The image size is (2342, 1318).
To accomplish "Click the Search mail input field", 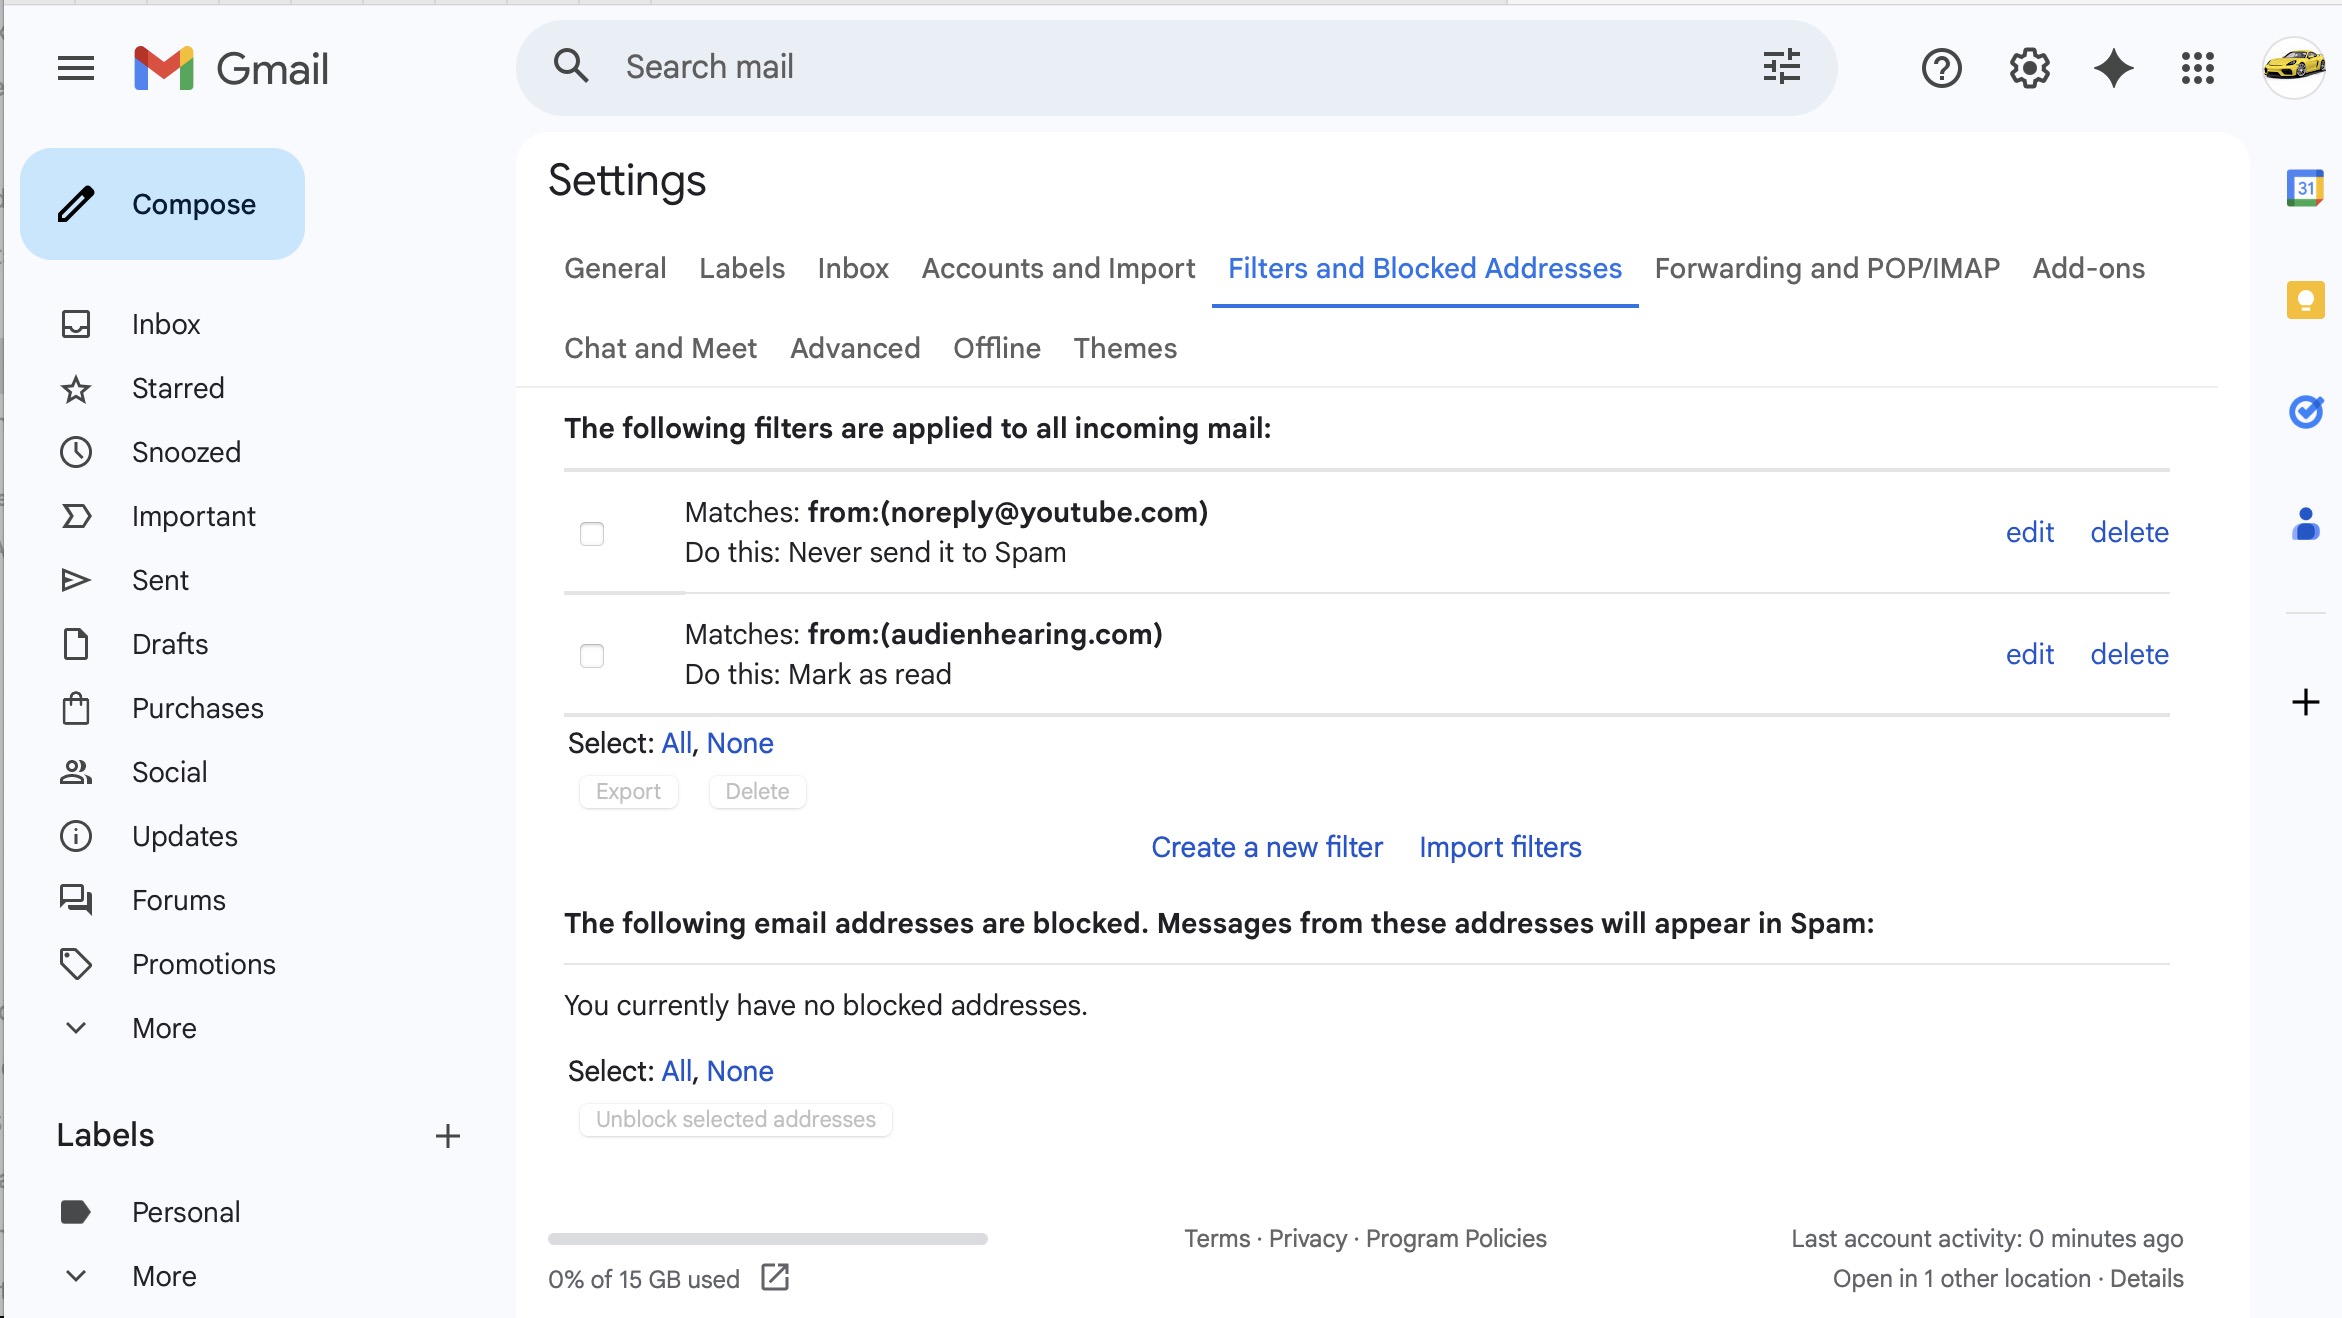I will coord(1150,67).
